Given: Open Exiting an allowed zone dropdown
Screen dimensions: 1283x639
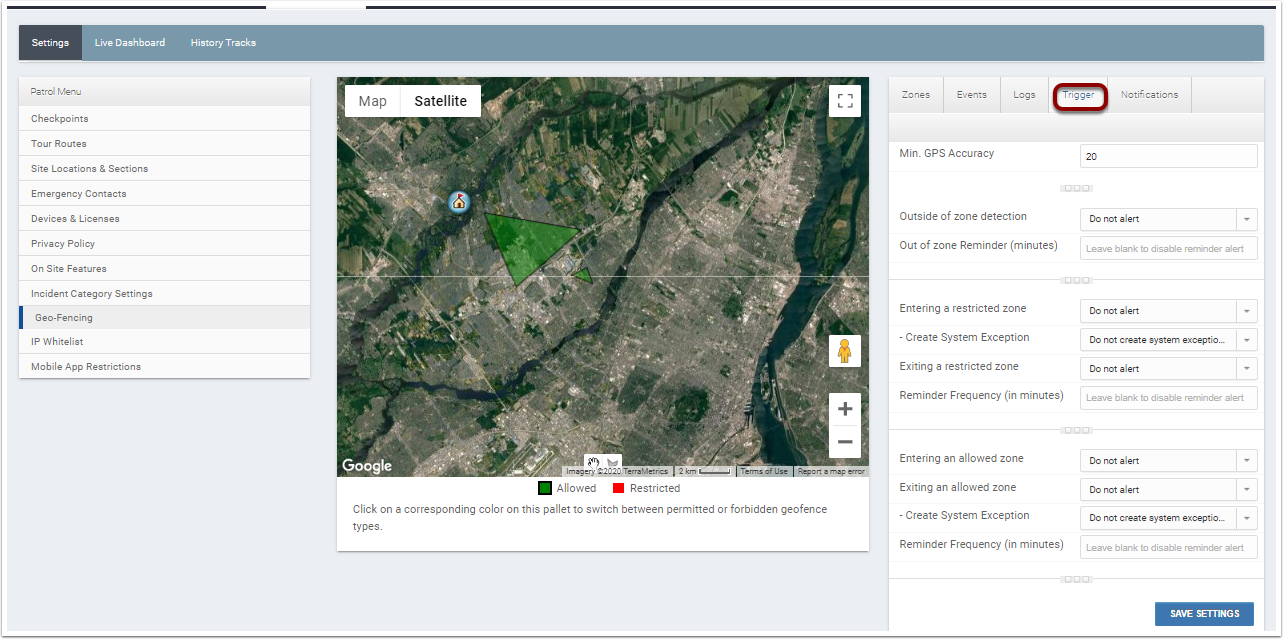Looking at the screenshot, I should pyautogui.click(x=1168, y=490).
